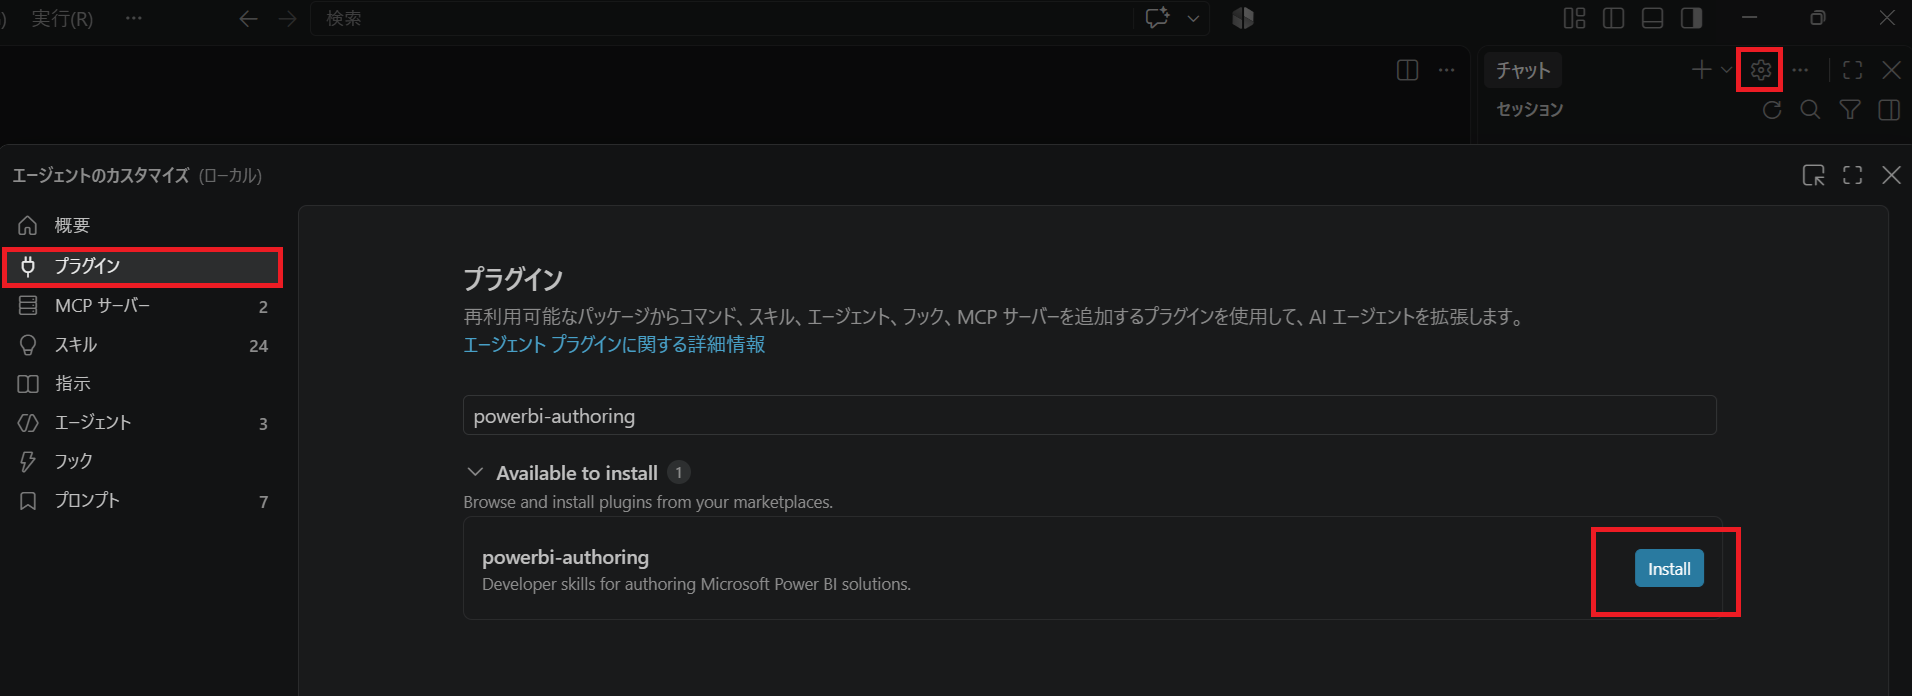This screenshot has width=1912, height=696.
Task: Filter the sessions list
Action: [1850, 110]
